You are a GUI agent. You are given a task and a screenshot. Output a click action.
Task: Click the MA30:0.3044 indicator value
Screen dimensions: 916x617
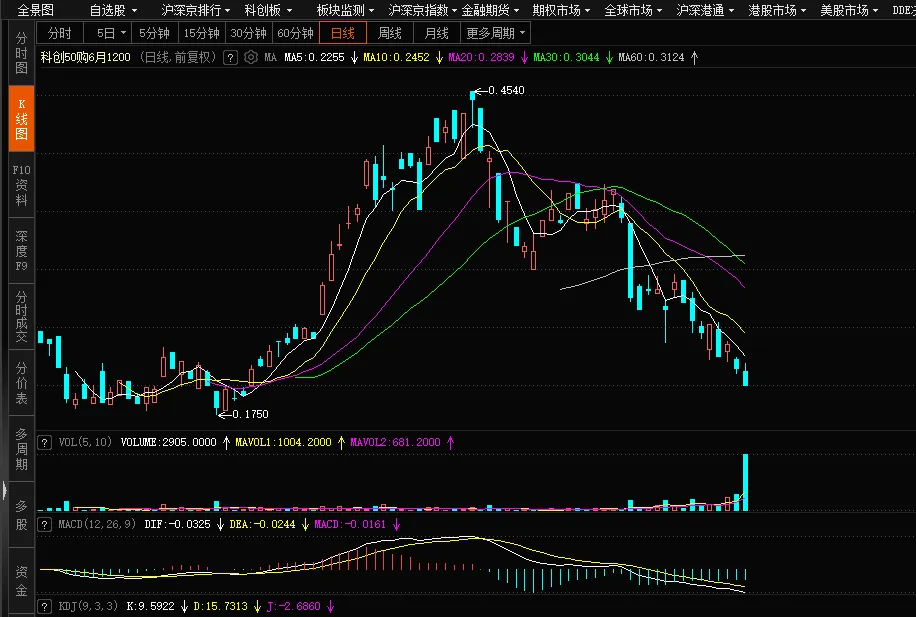point(566,57)
